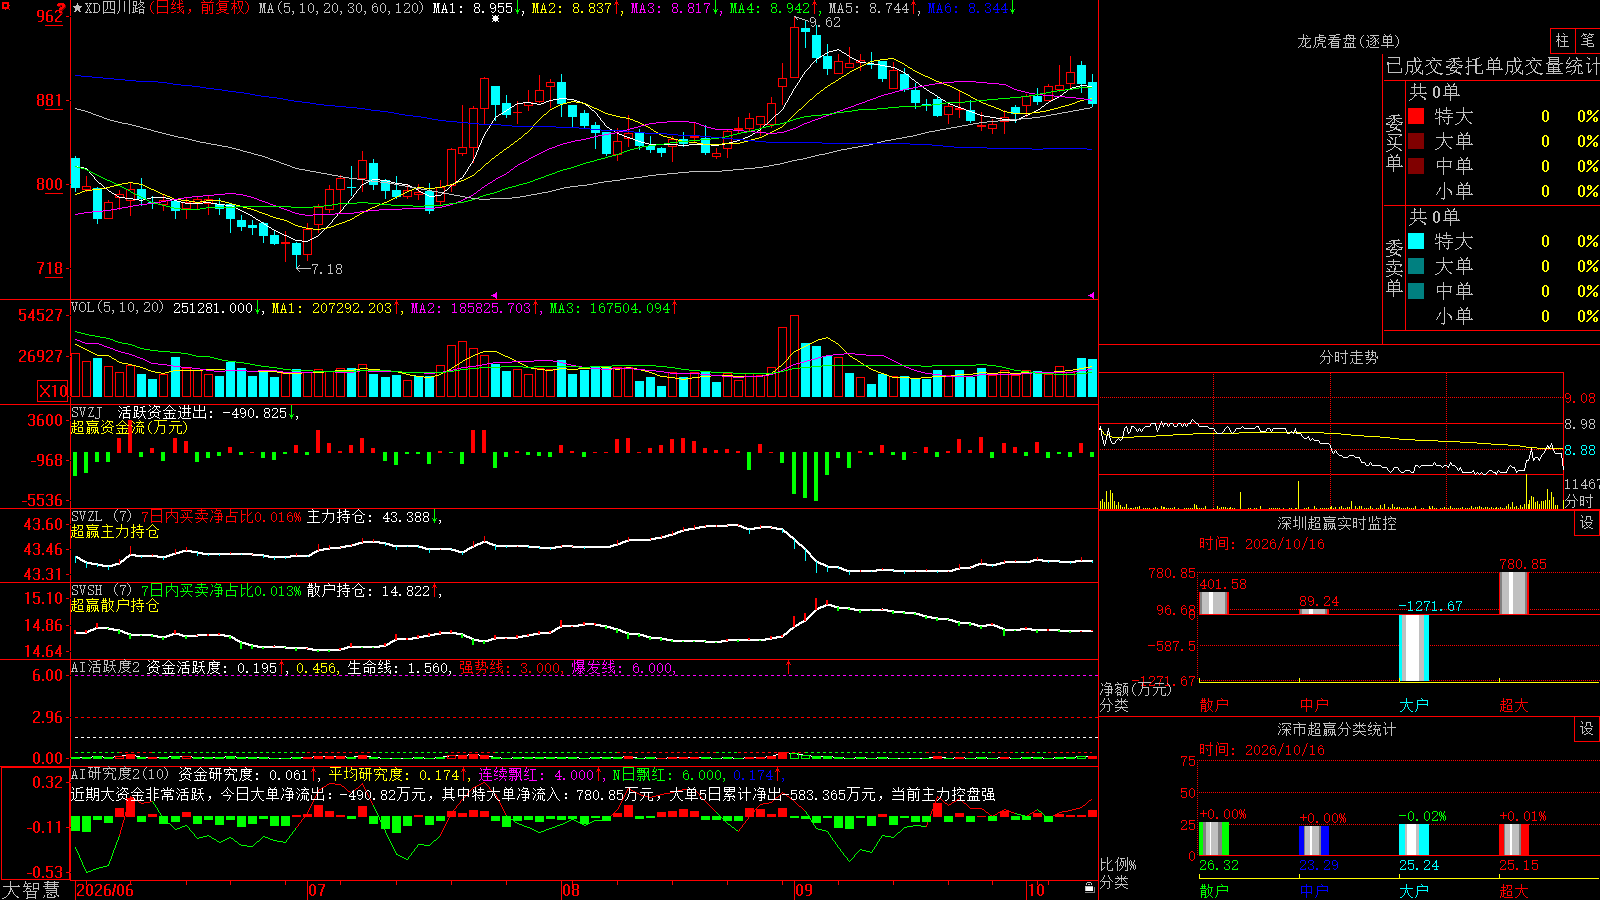Open the SVZJ indicator label
Screen dimensions: 1600x900
(x=87, y=412)
